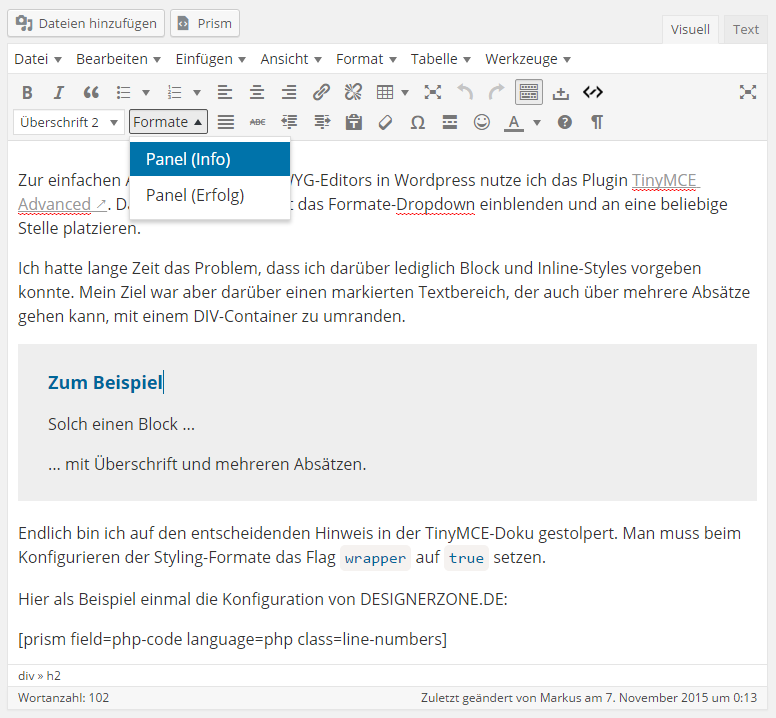Image resolution: width=776 pixels, height=718 pixels.
Task: Click the Wortanzahl: 102 status
Action: [x=63, y=698]
